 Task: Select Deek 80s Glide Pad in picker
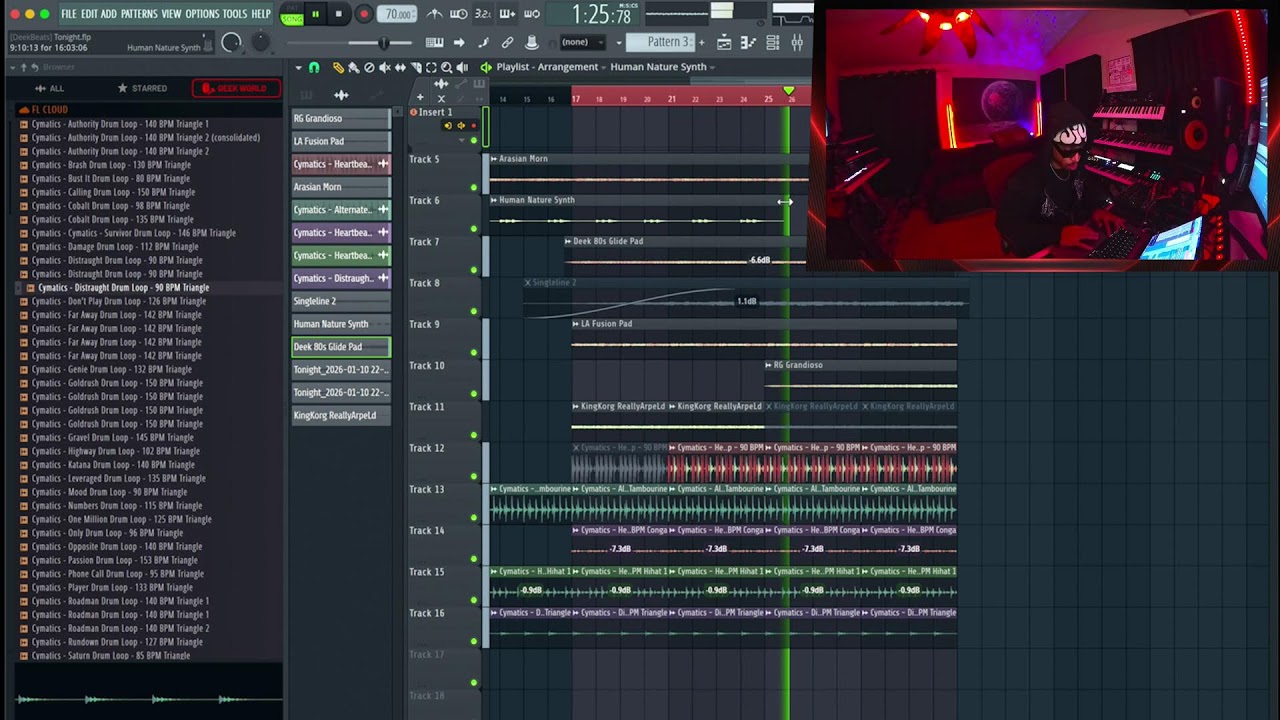coord(341,347)
